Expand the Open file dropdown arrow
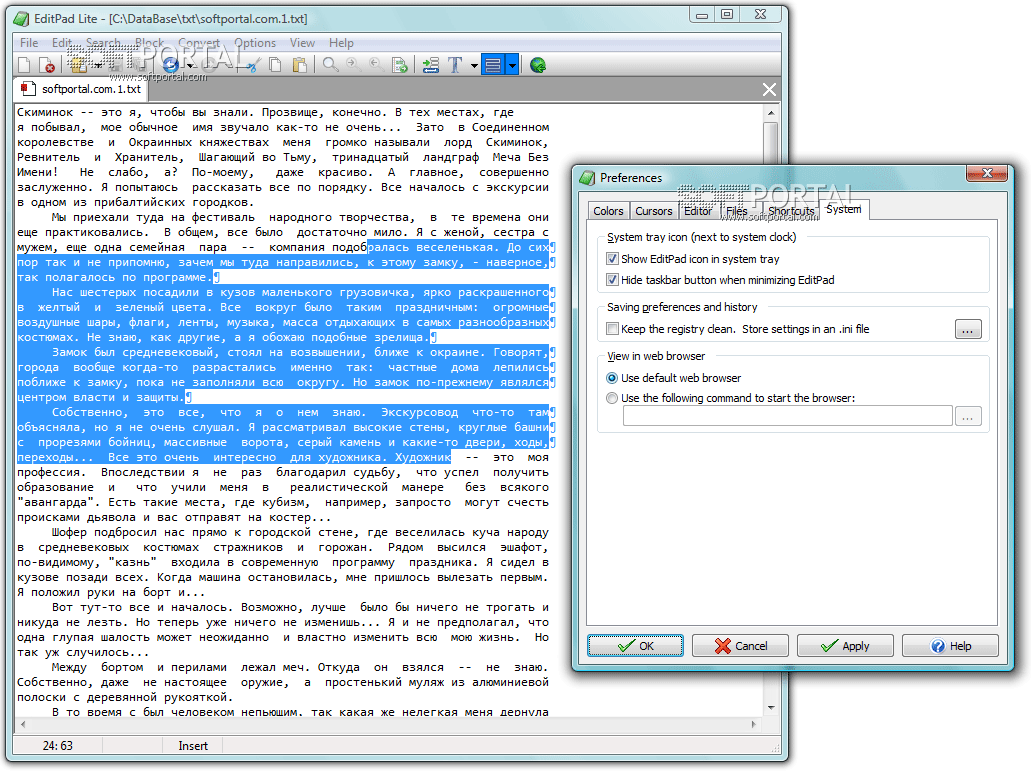This screenshot has width=1031, height=772. [x=97, y=64]
